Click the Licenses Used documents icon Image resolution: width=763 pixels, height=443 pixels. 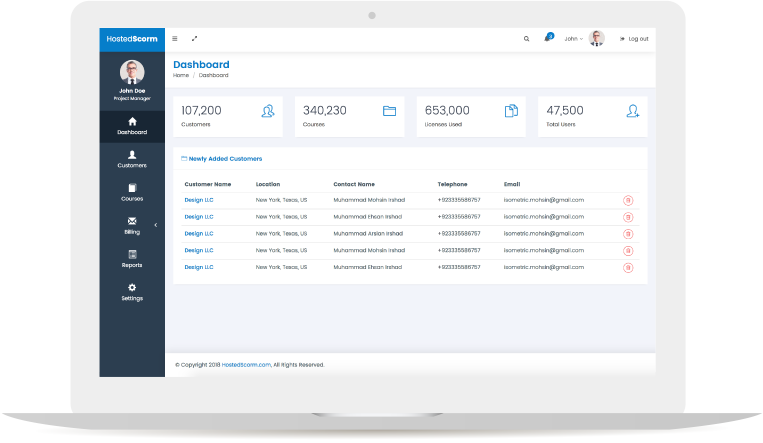click(x=512, y=111)
